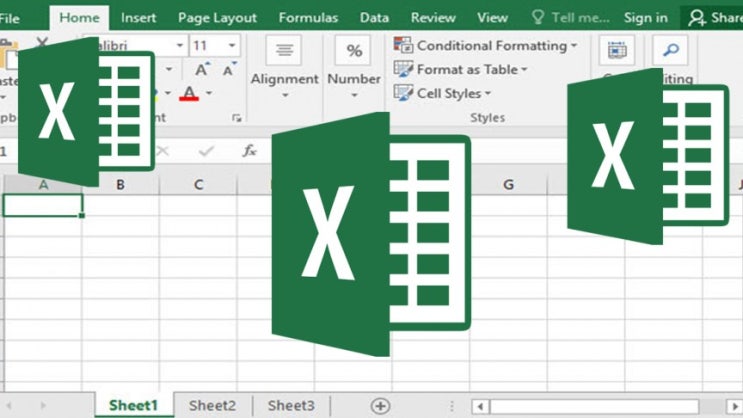Click the Alignment center-lines icon
The width and height of the screenshot is (743, 418).
284,50
